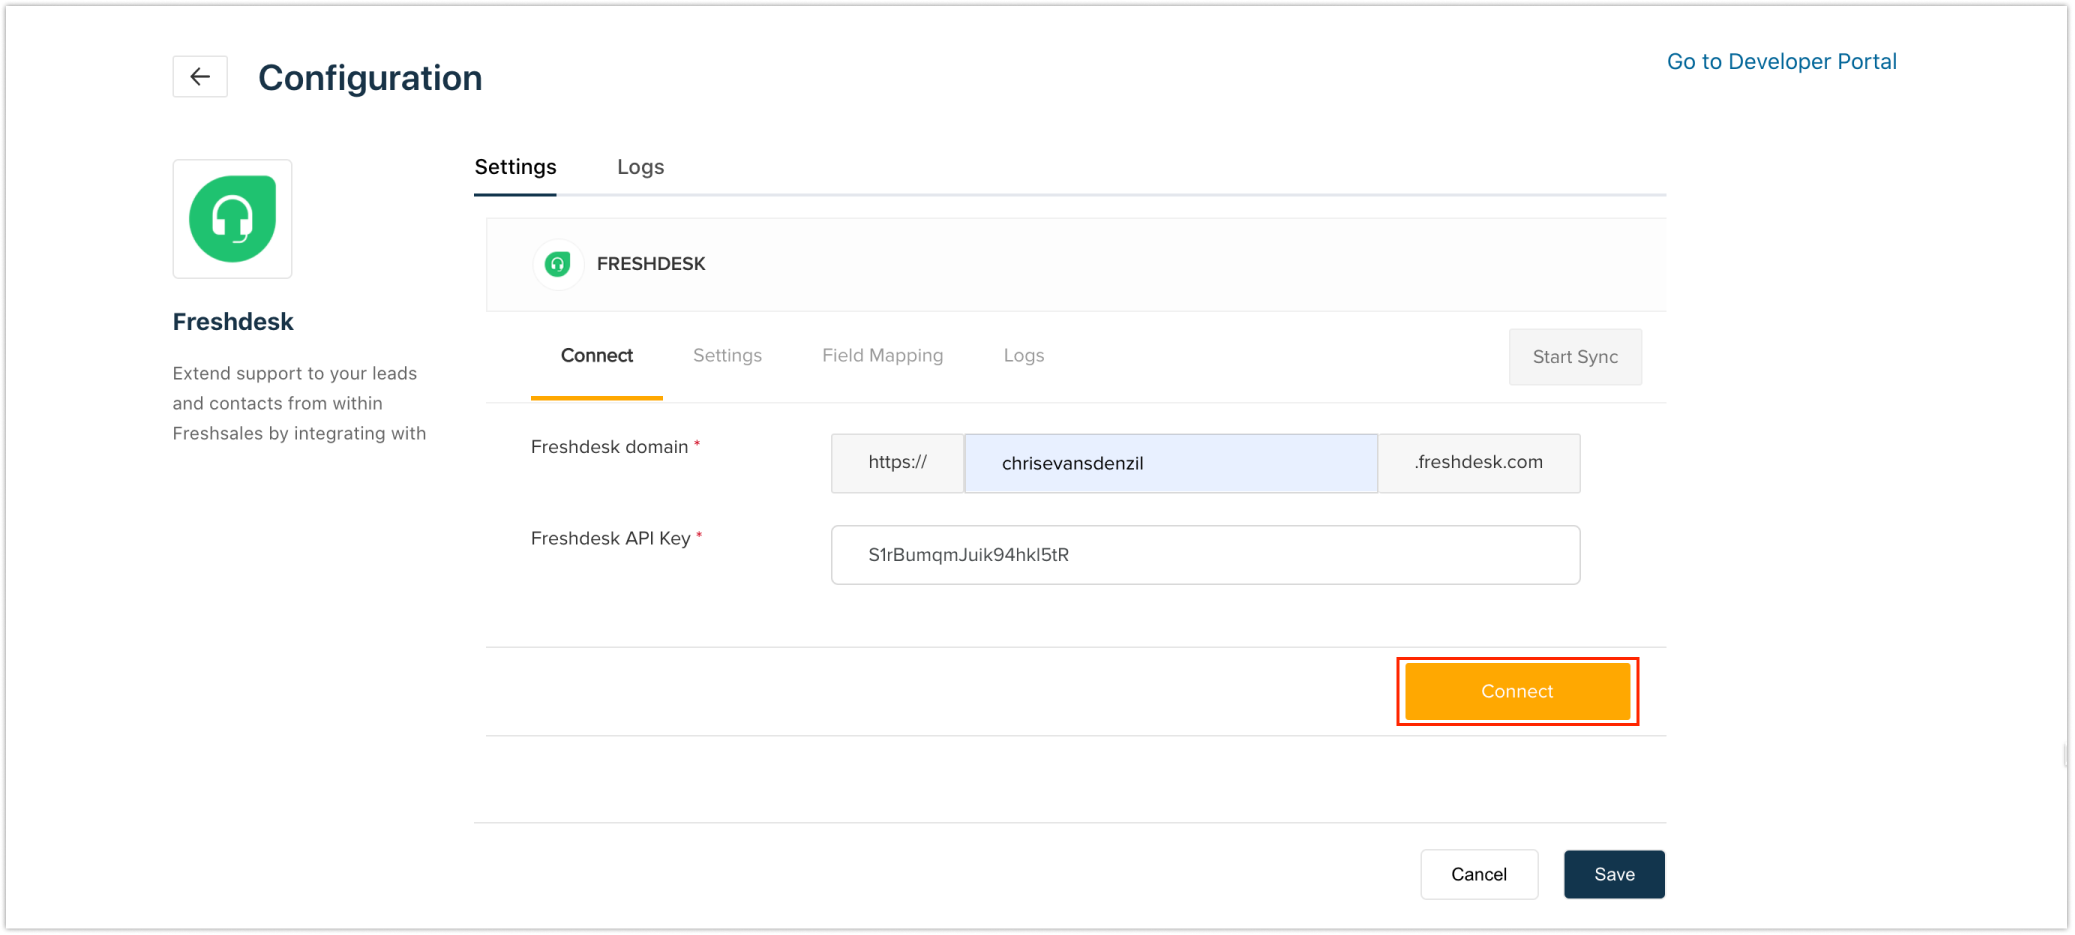This screenshot has width=2075, height=935.
Task: Click the Start Sync button
Action: tap(1575, 357)
